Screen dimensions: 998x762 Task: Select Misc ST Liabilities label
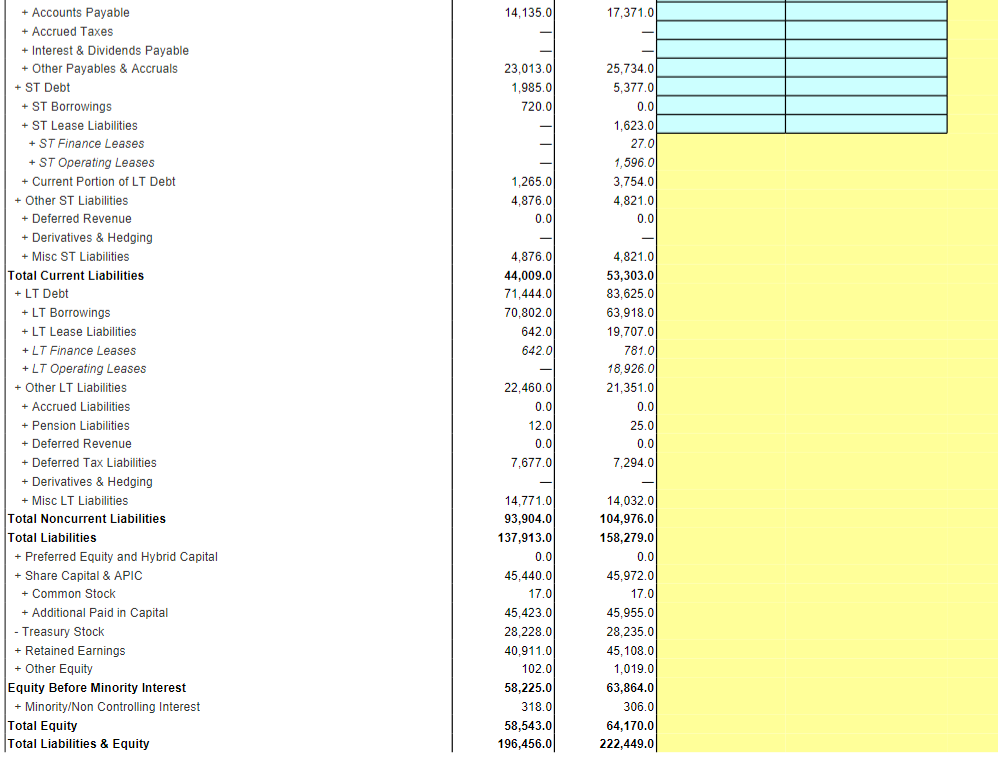[x=80, y=257]
